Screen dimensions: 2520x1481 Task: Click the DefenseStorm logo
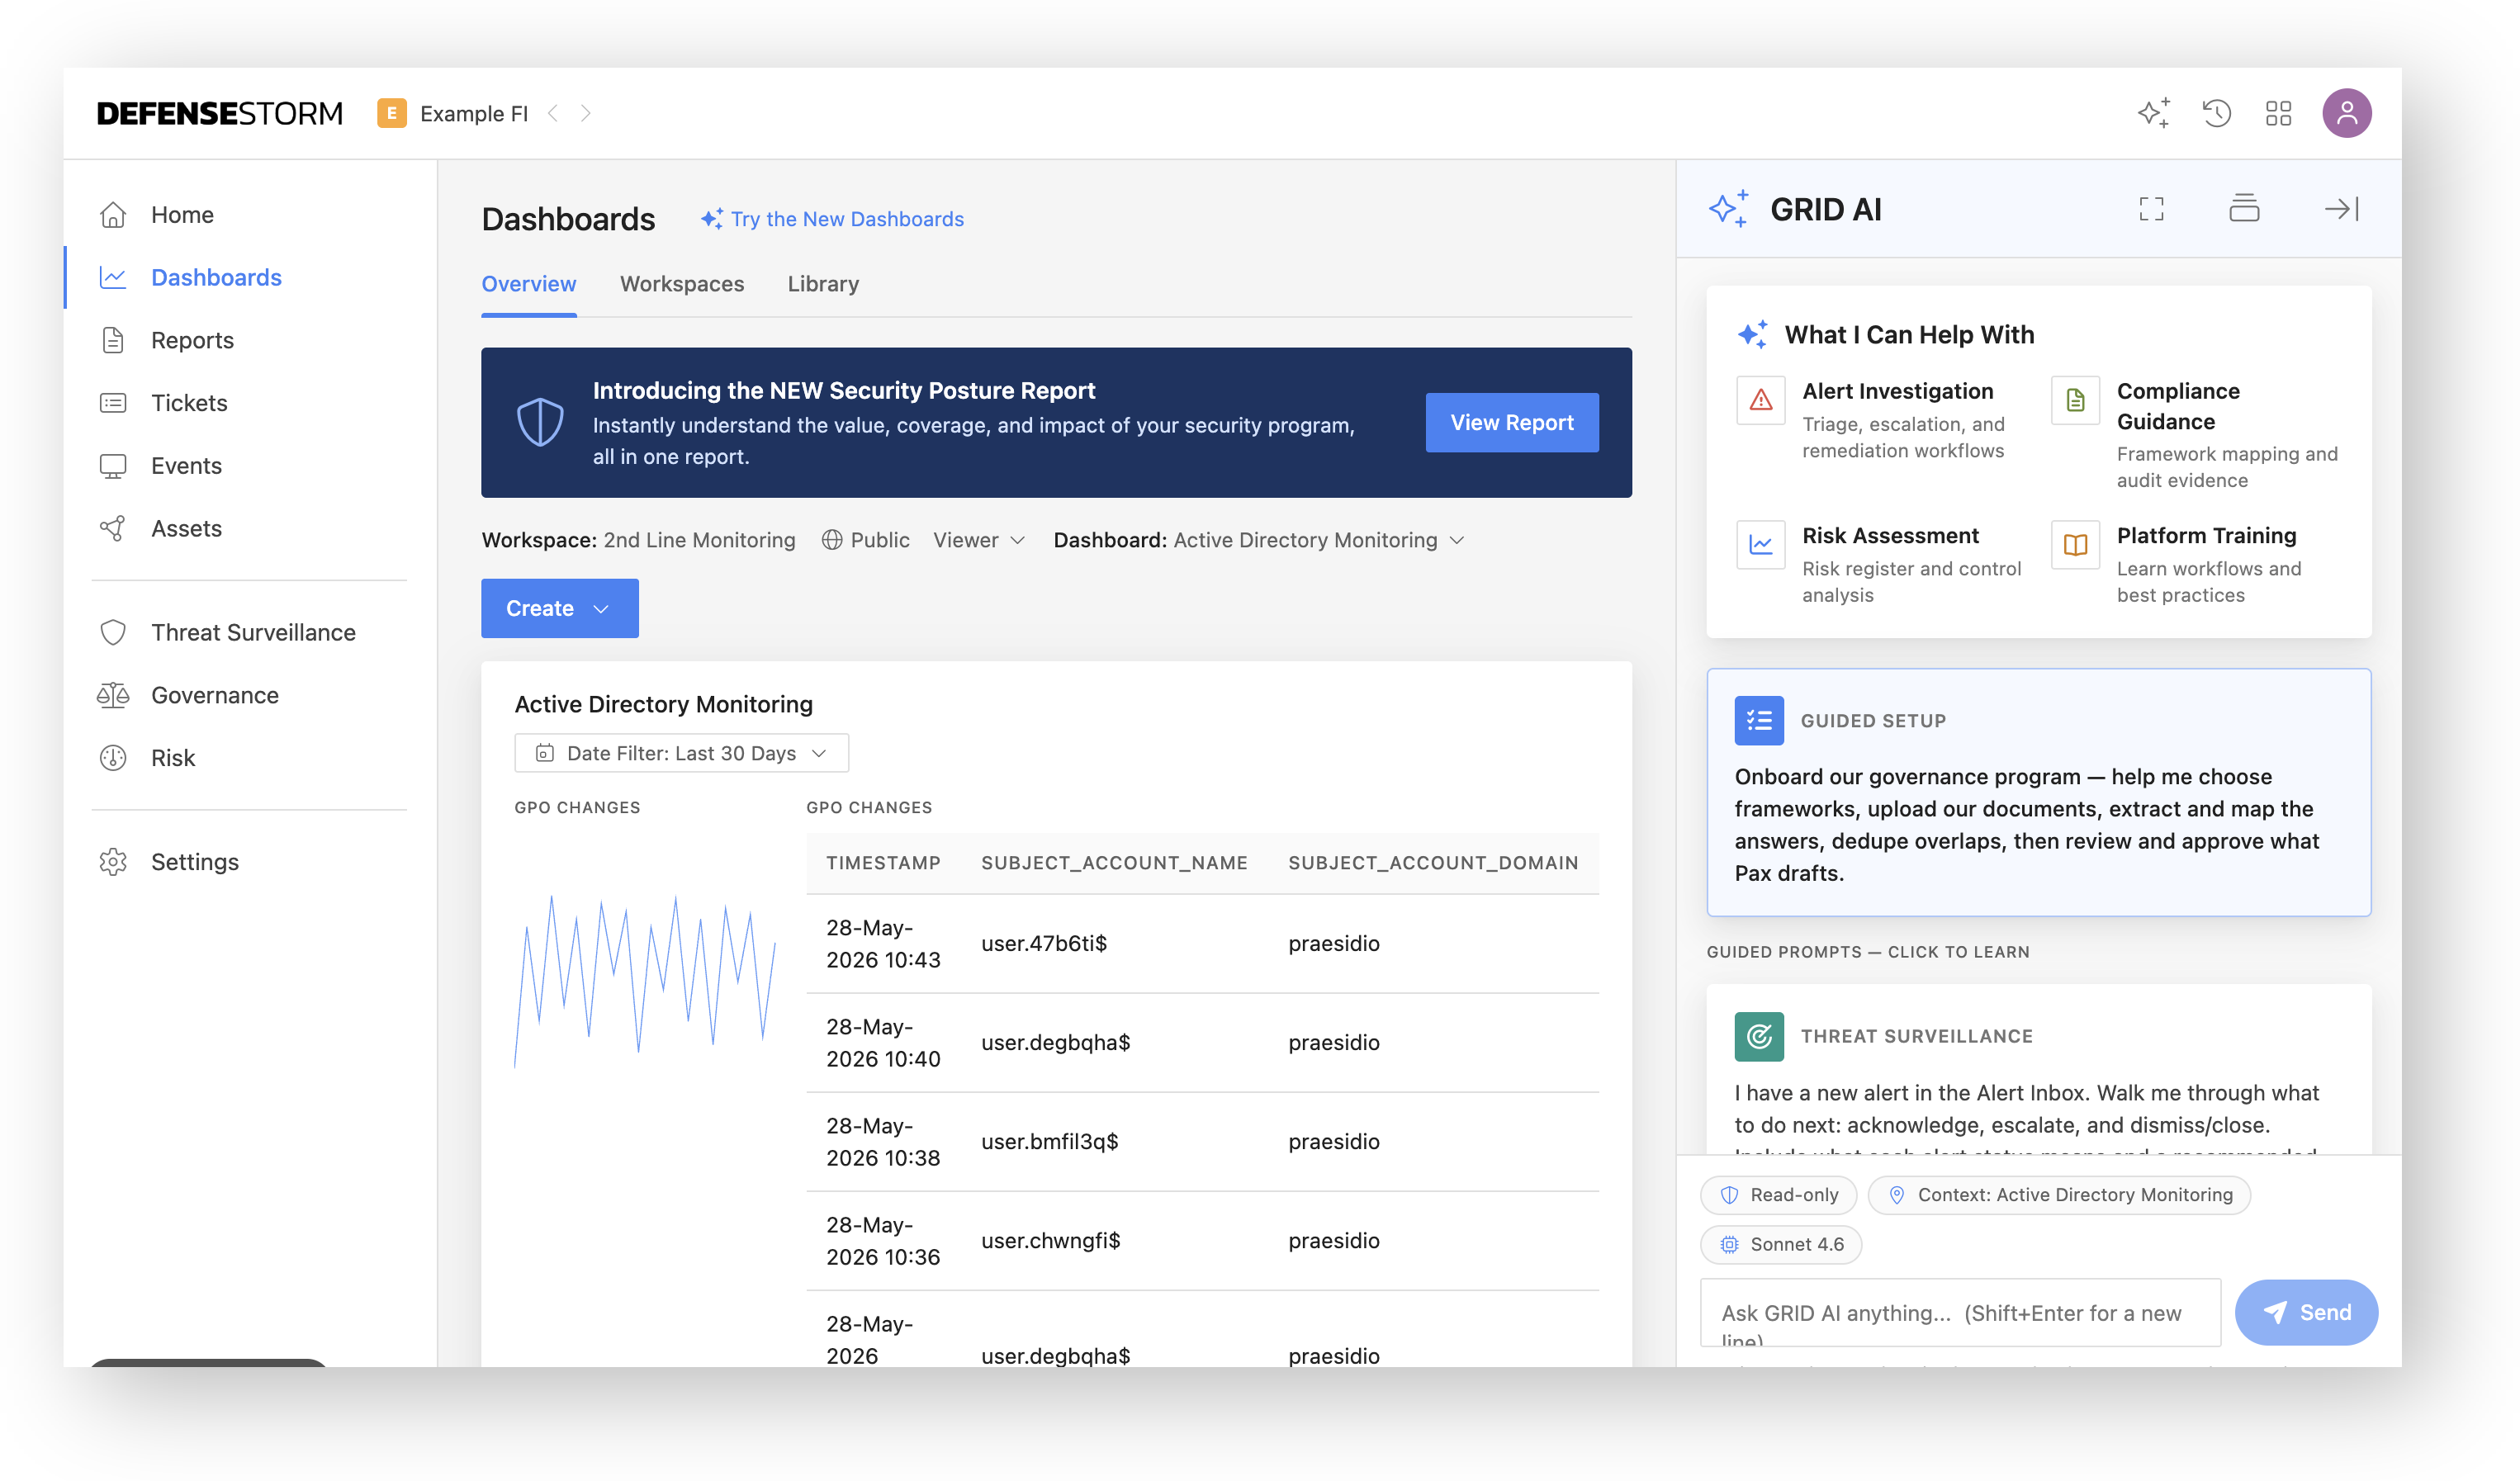pyautogui.click(x=219, y=113)
